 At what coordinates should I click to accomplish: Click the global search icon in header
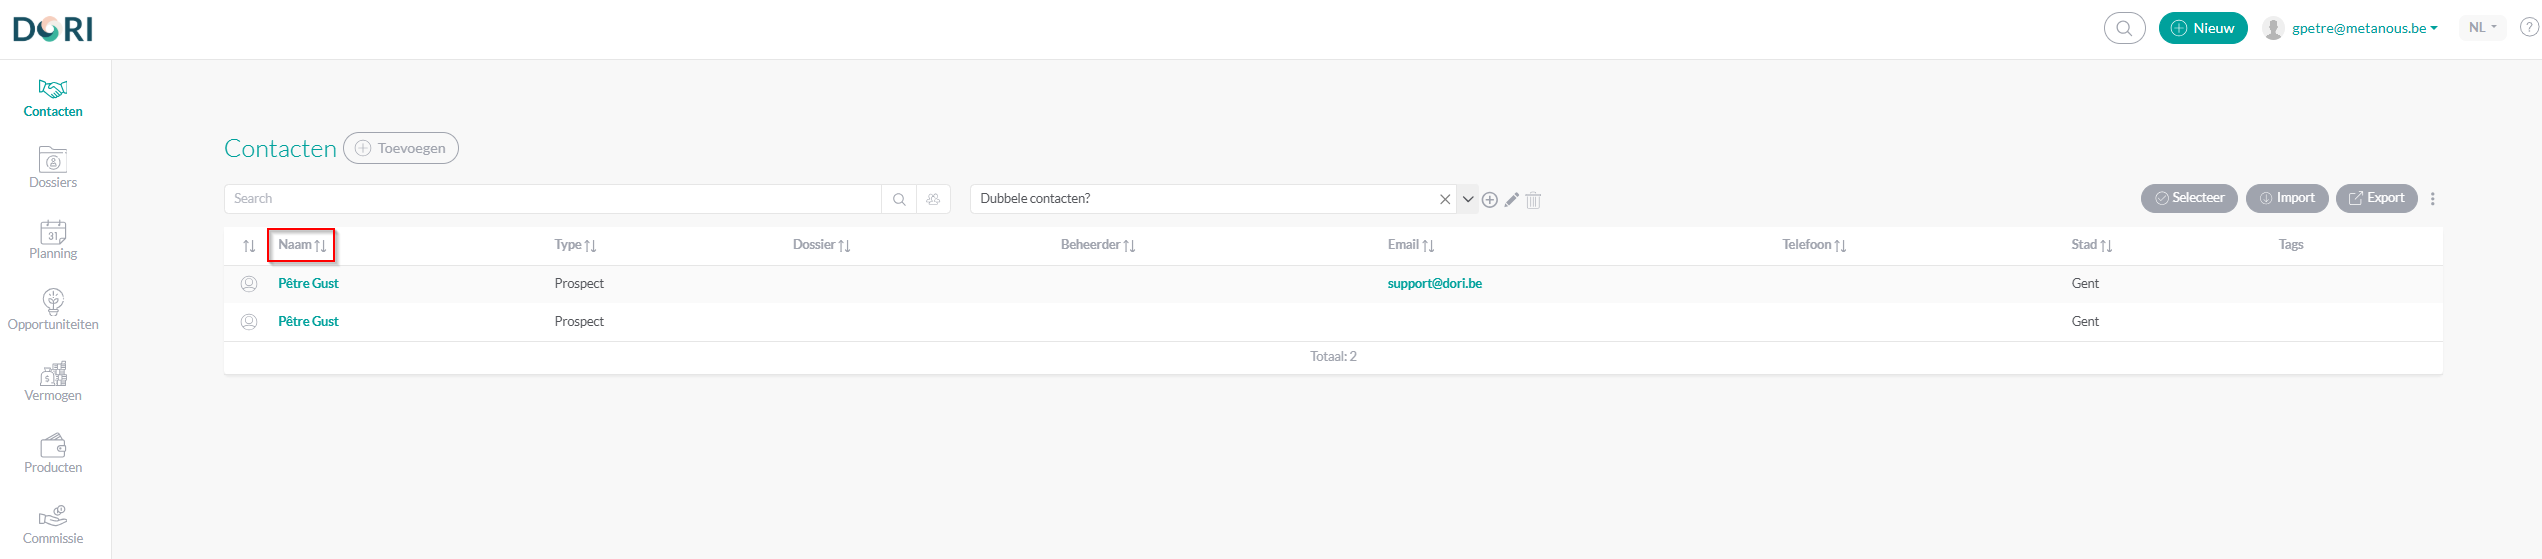tap(2124, 28)
